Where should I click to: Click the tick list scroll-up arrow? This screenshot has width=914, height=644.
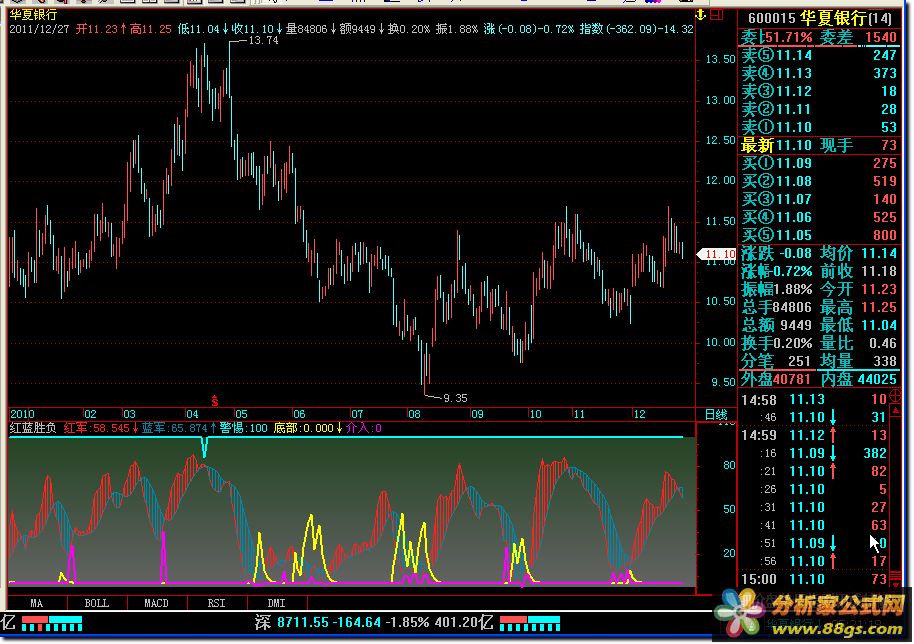coord(896,410)
